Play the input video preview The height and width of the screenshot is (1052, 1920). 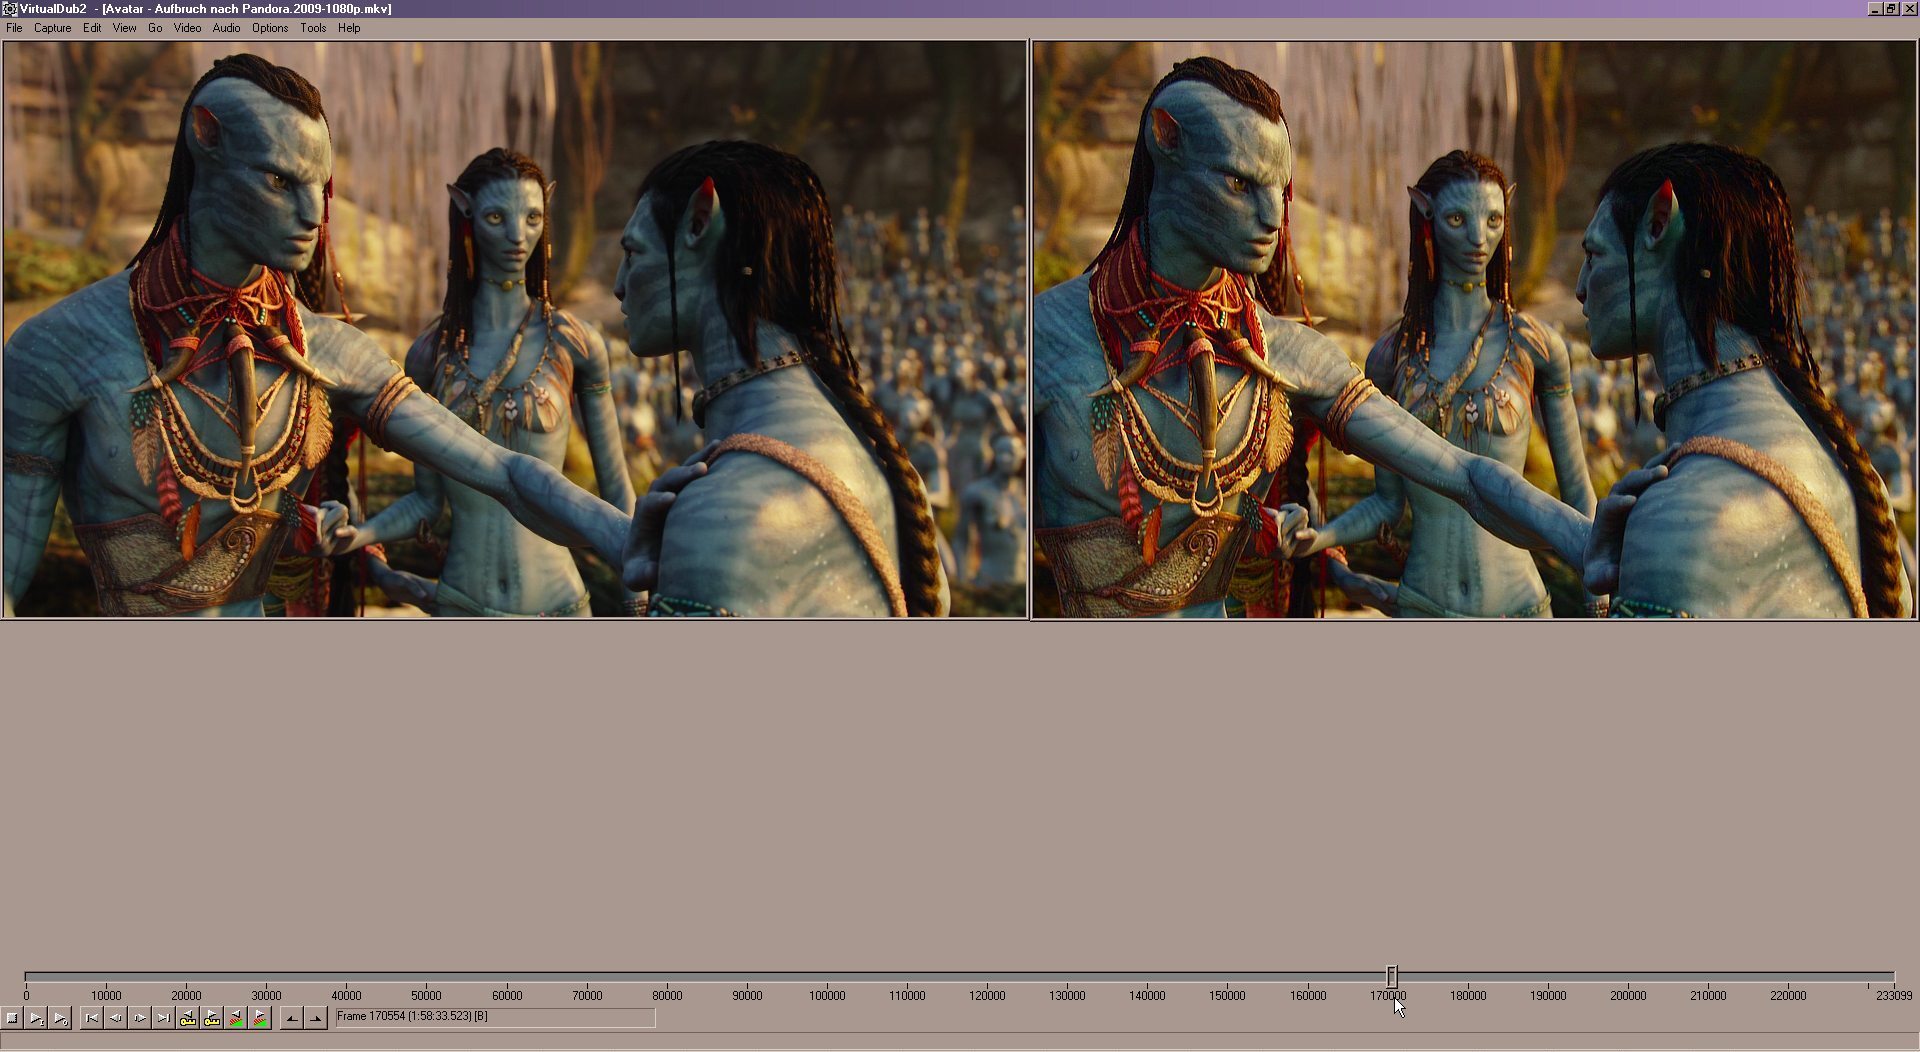[36, 1018]
